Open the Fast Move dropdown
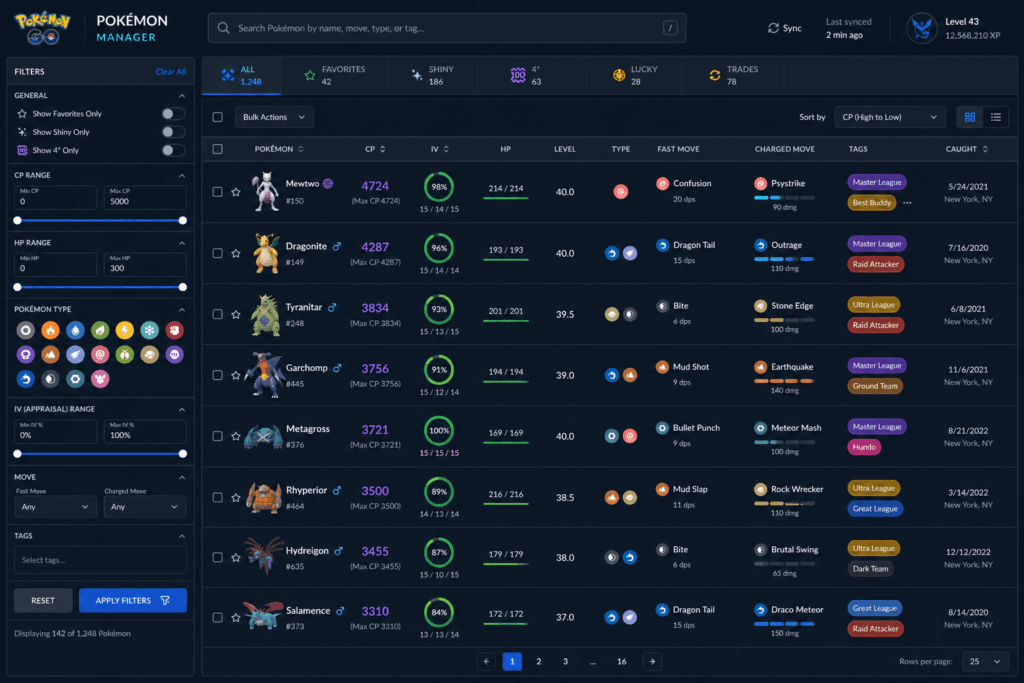1024x683 pixels. [56, 507]
